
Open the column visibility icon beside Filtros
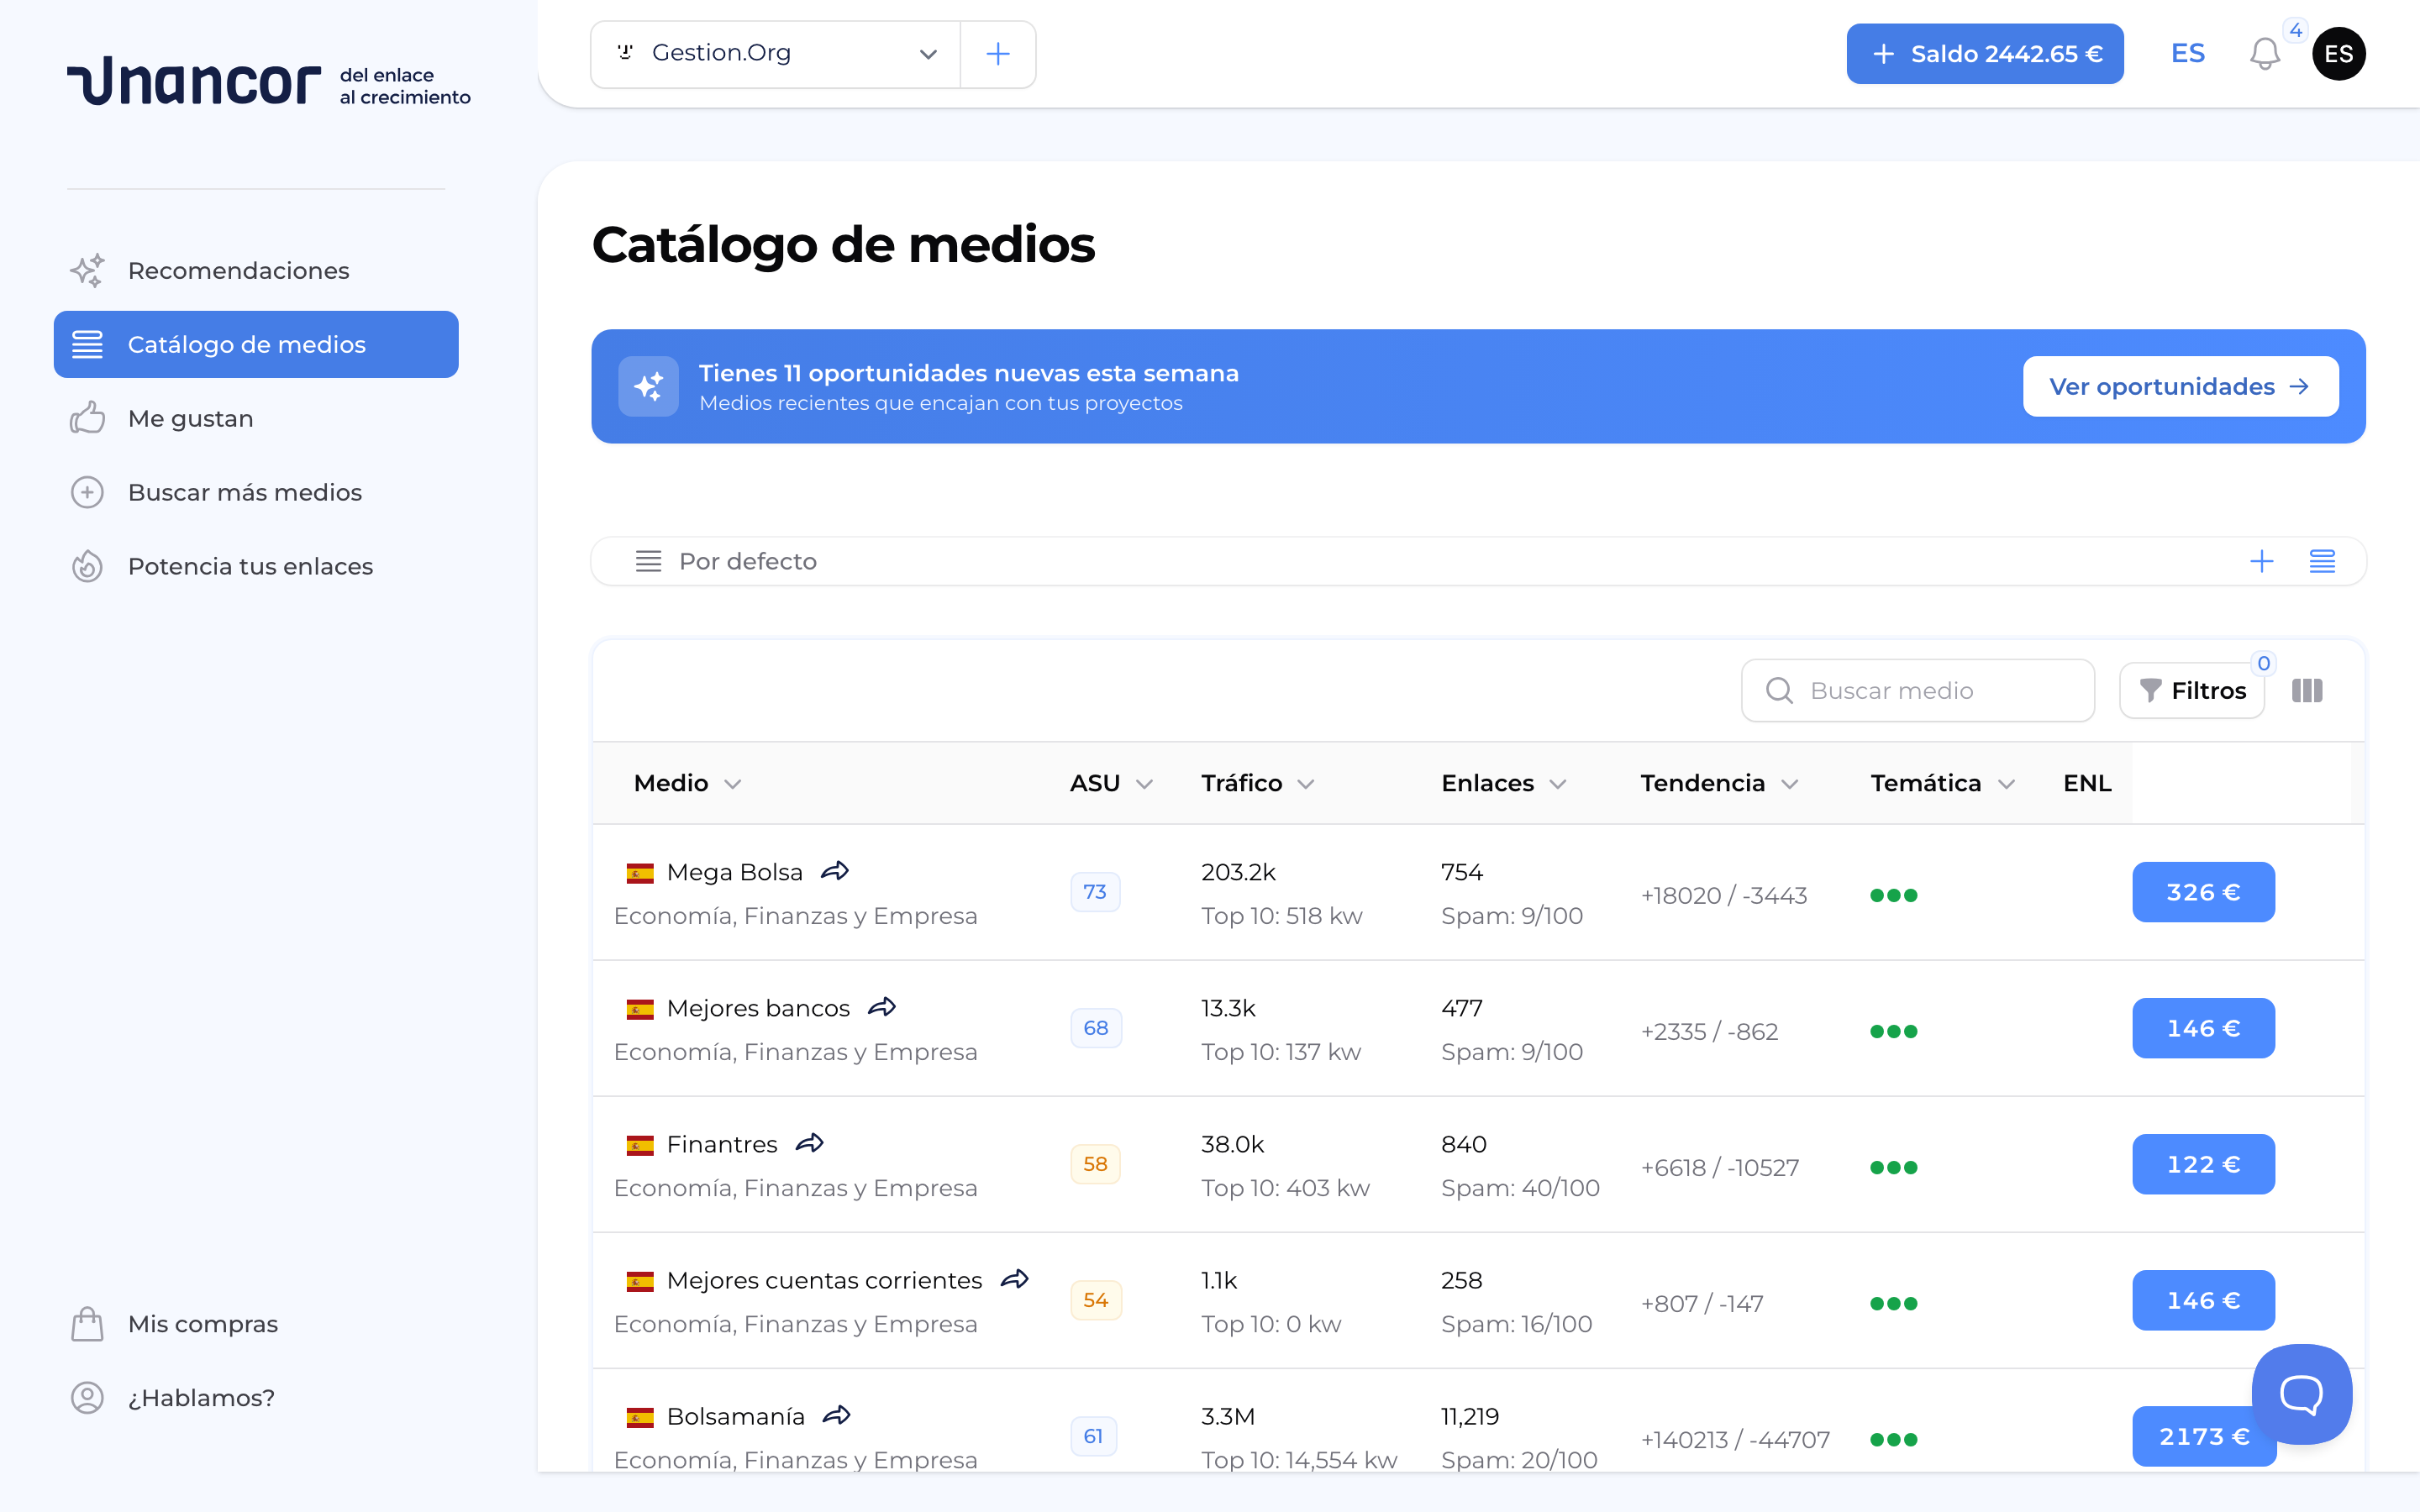pos(2308,690)
